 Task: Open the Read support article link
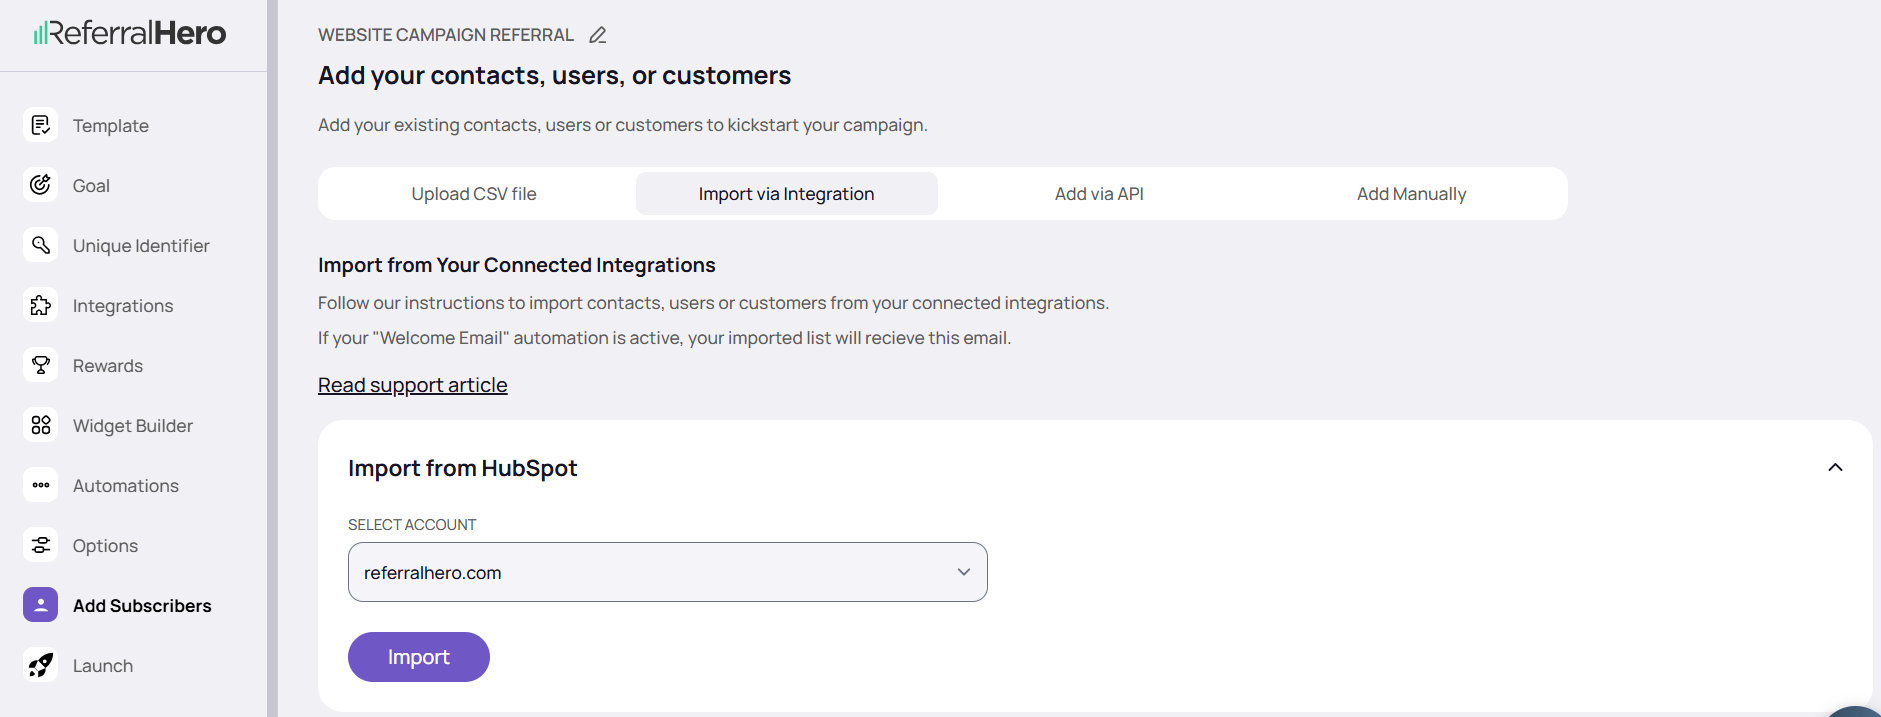pyautogui.click(x=412, y=385)
